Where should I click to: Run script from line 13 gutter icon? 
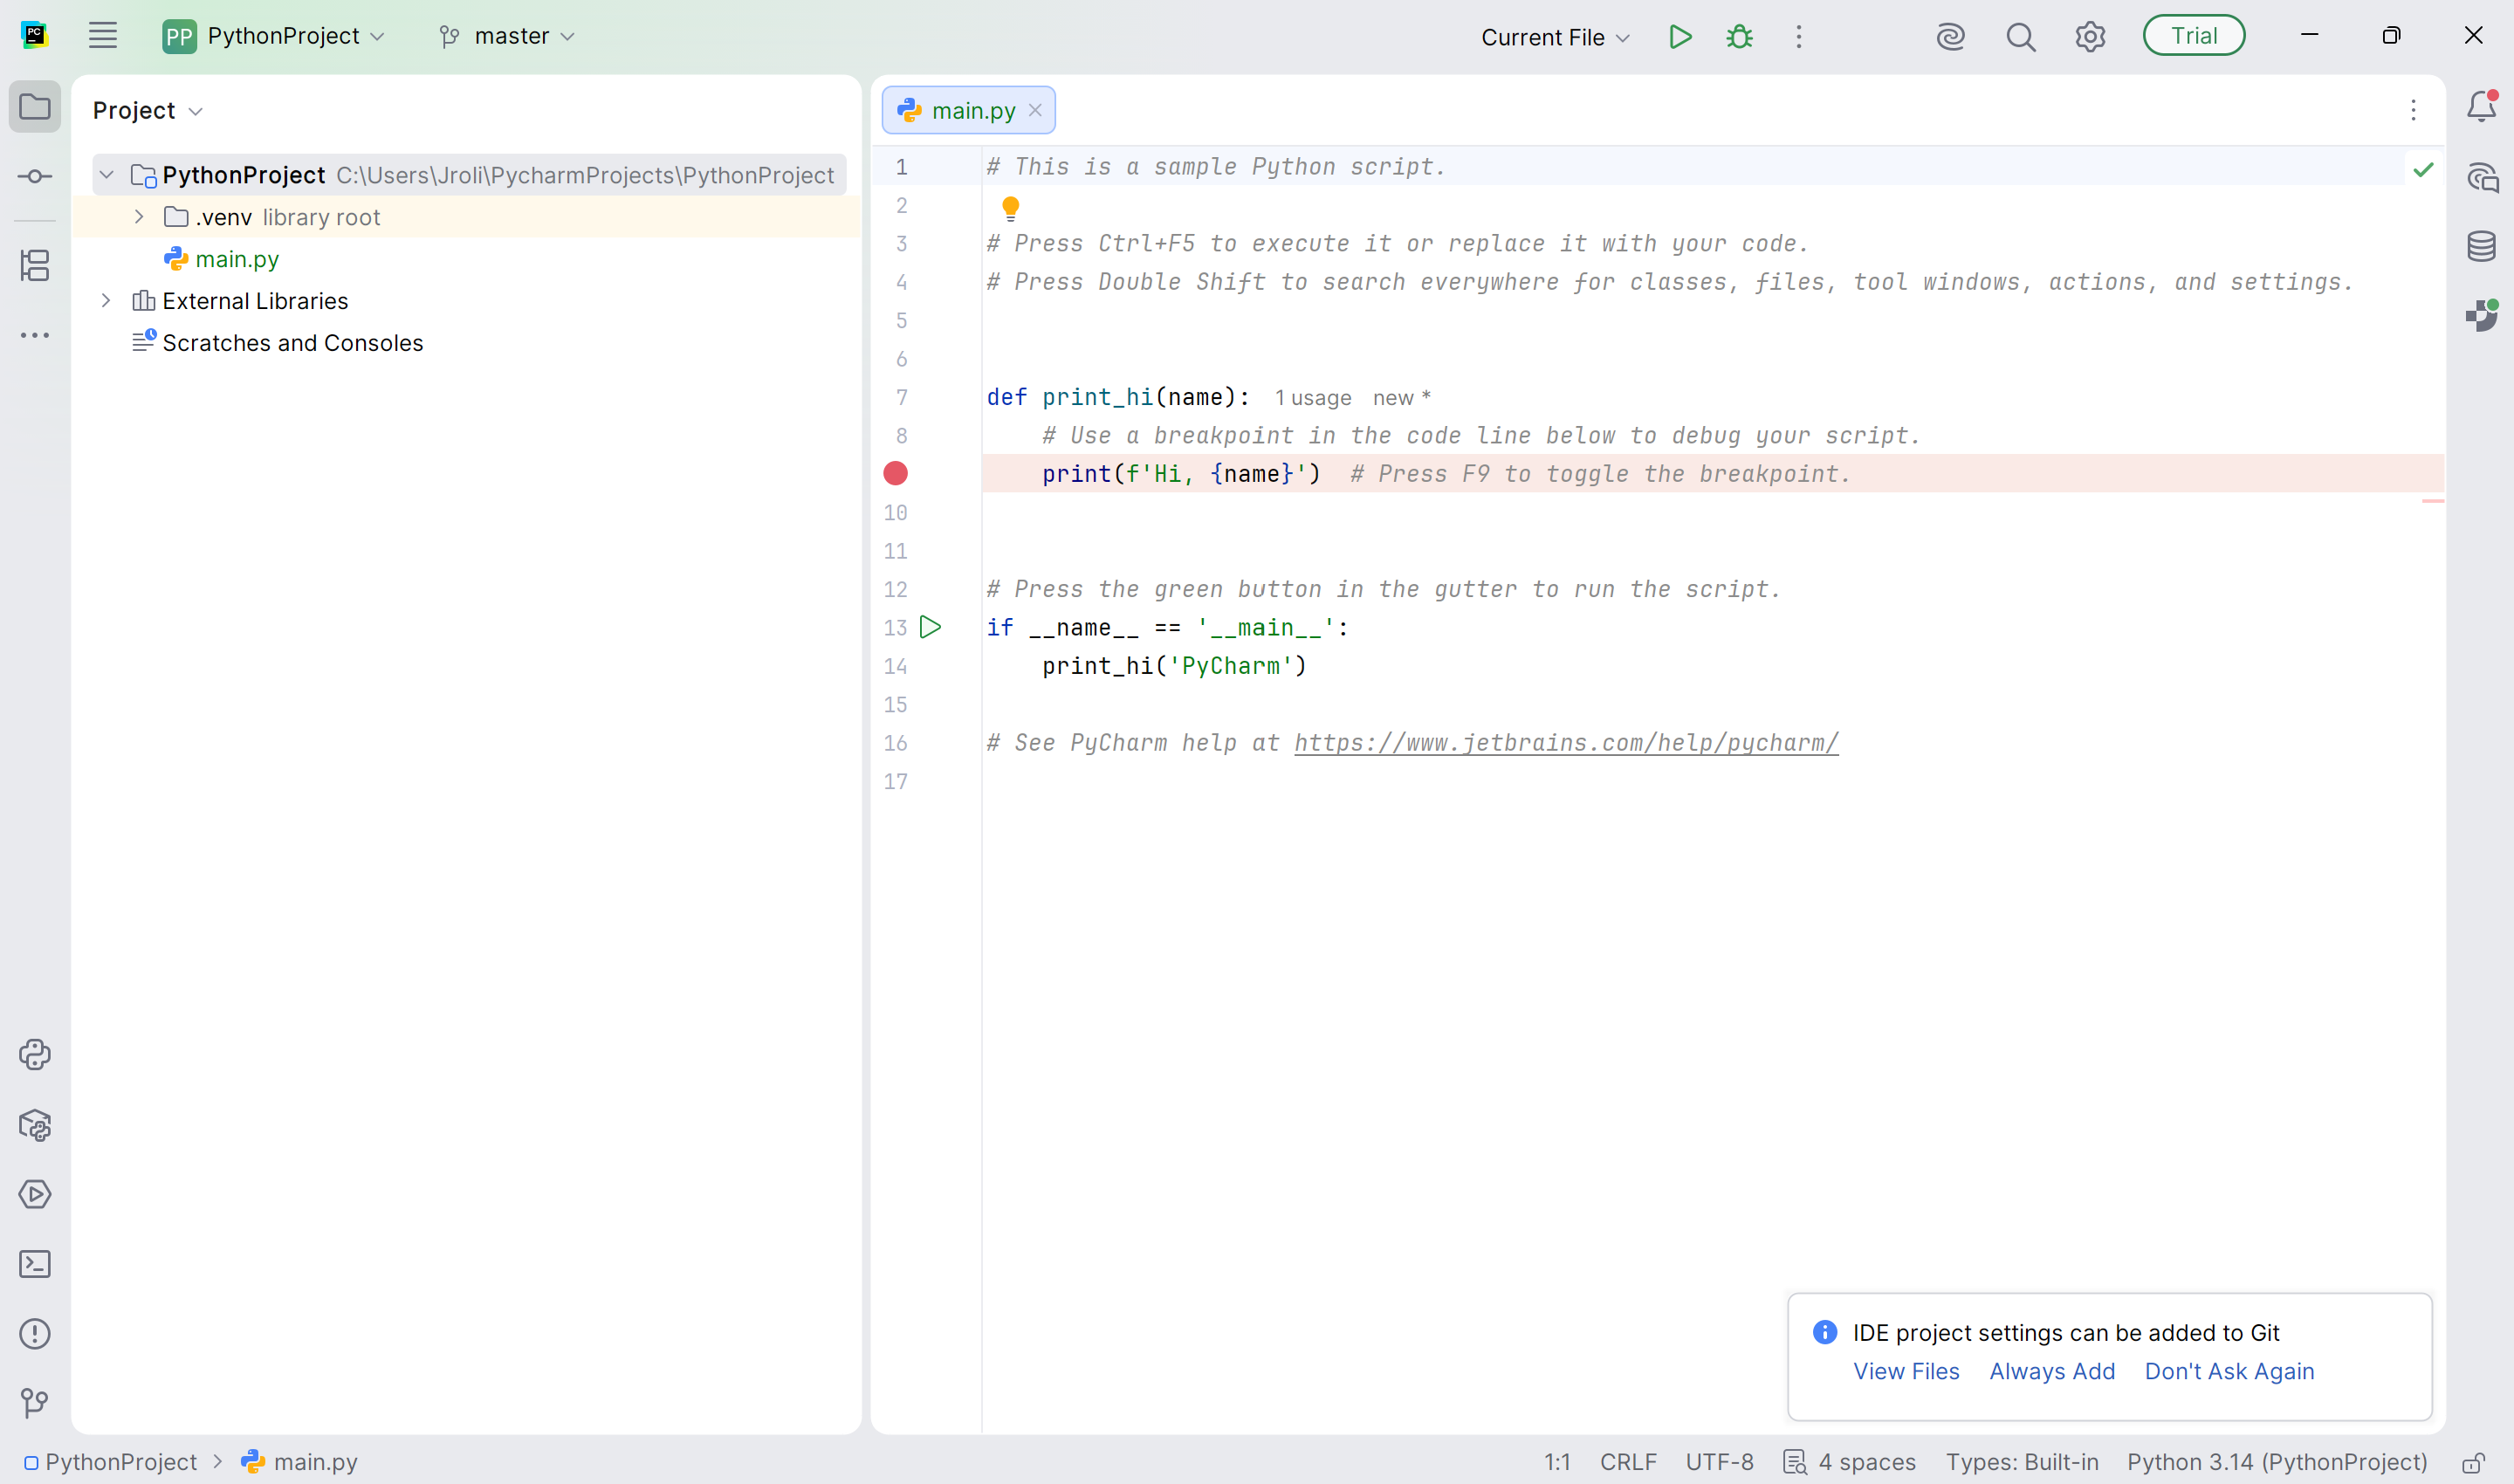click(x=930, y=627)
